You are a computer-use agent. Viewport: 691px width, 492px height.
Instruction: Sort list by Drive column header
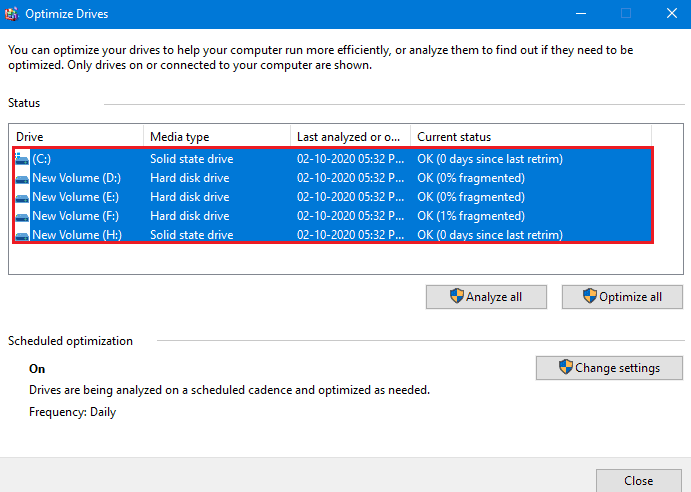(78, 137)
